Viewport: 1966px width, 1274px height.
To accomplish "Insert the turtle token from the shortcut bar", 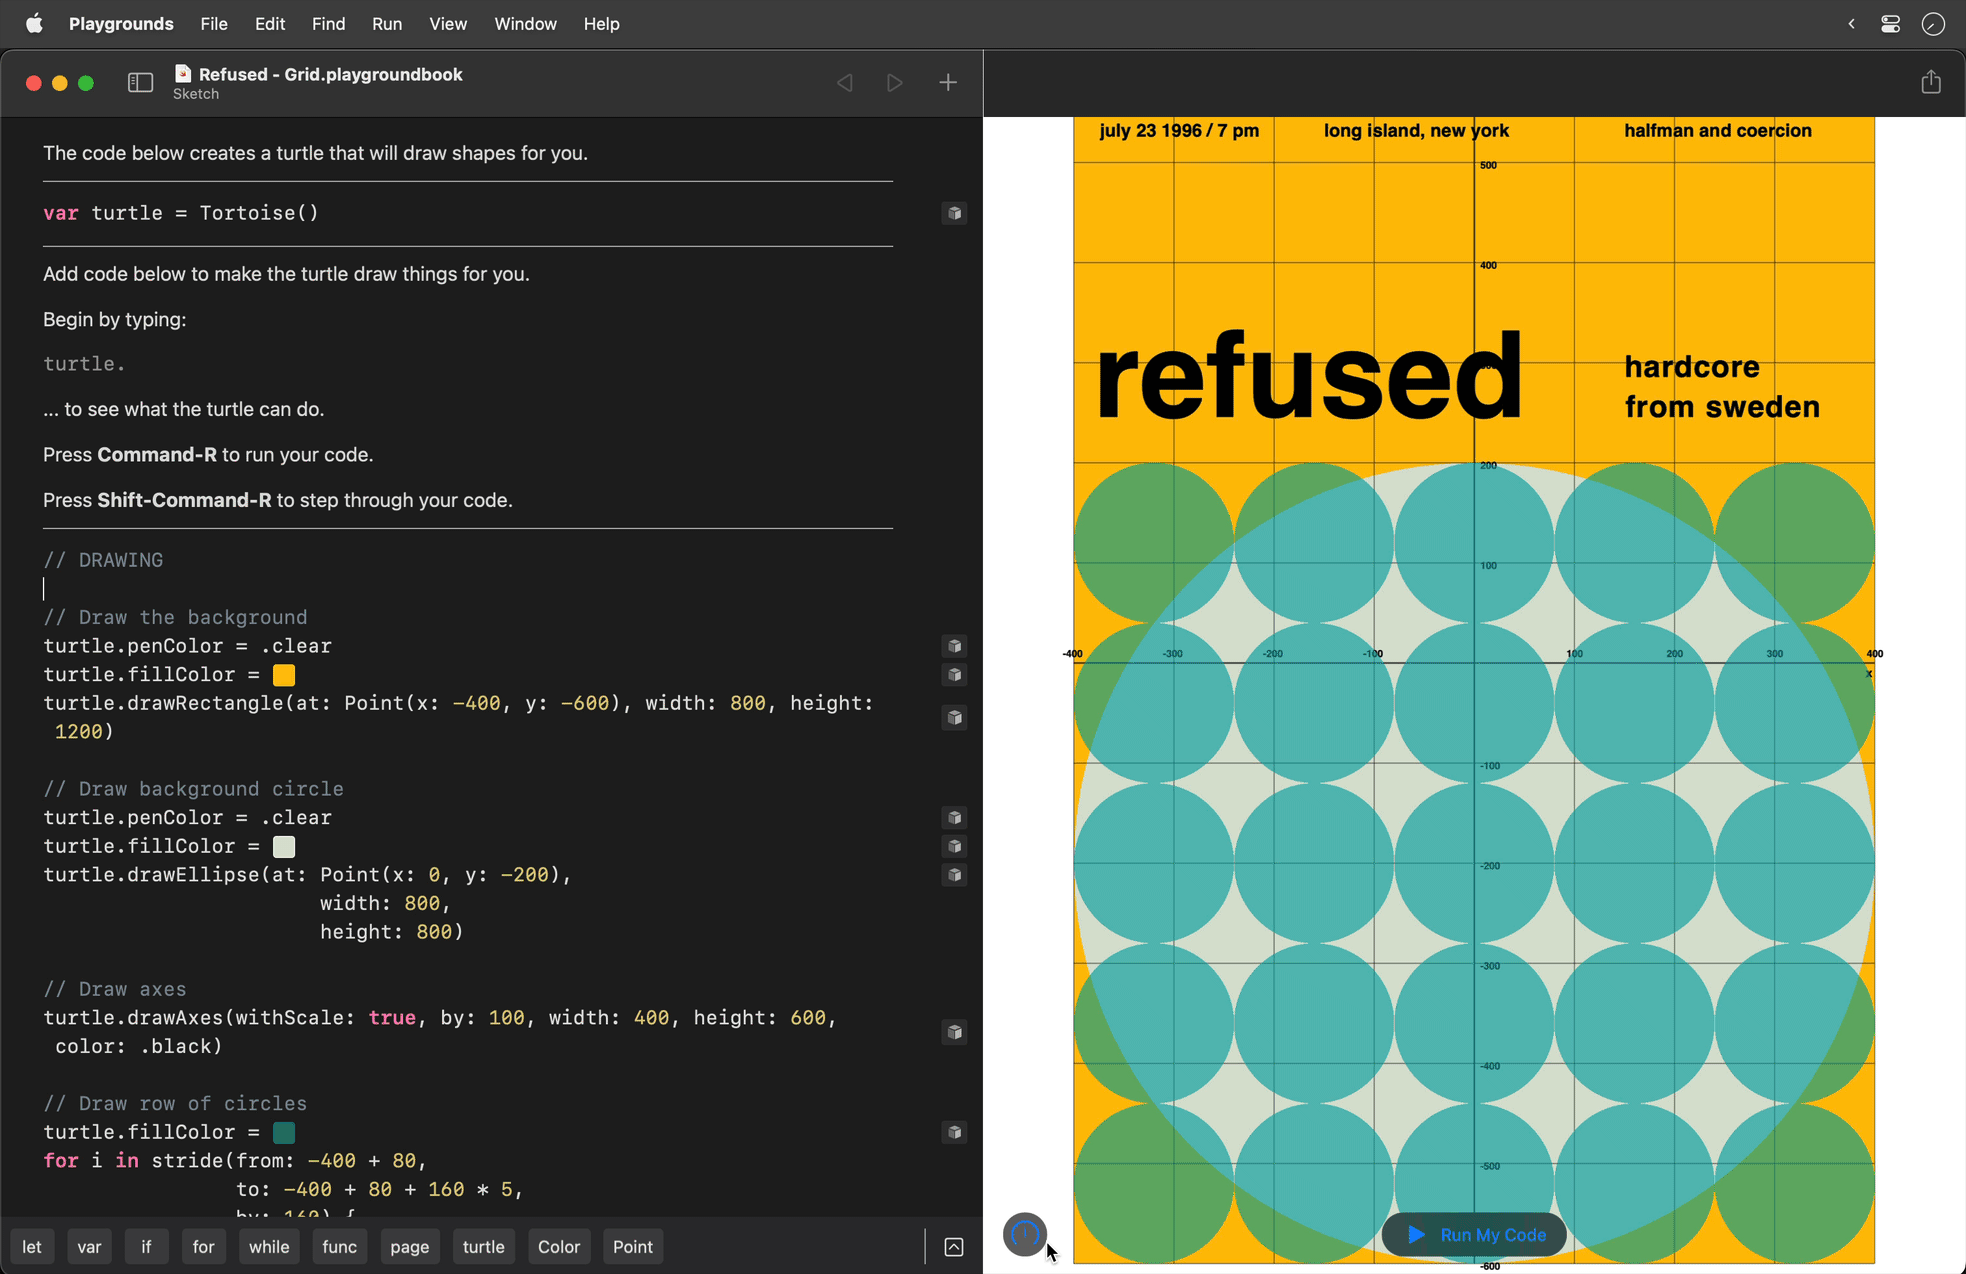I will pos(483,1246).
